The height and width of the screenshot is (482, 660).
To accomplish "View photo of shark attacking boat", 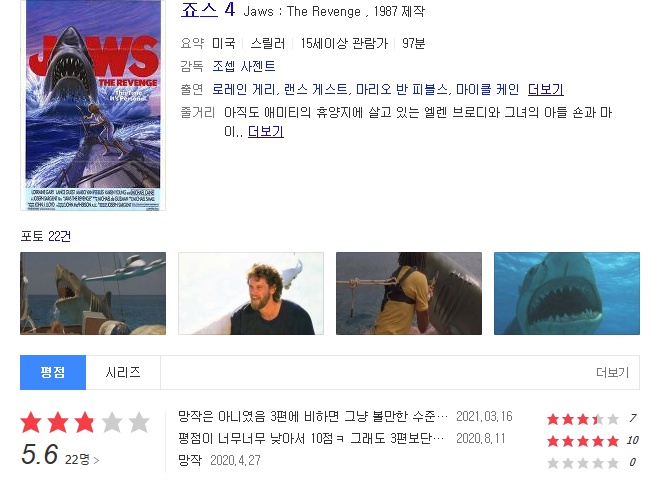I will pos(93,293).
